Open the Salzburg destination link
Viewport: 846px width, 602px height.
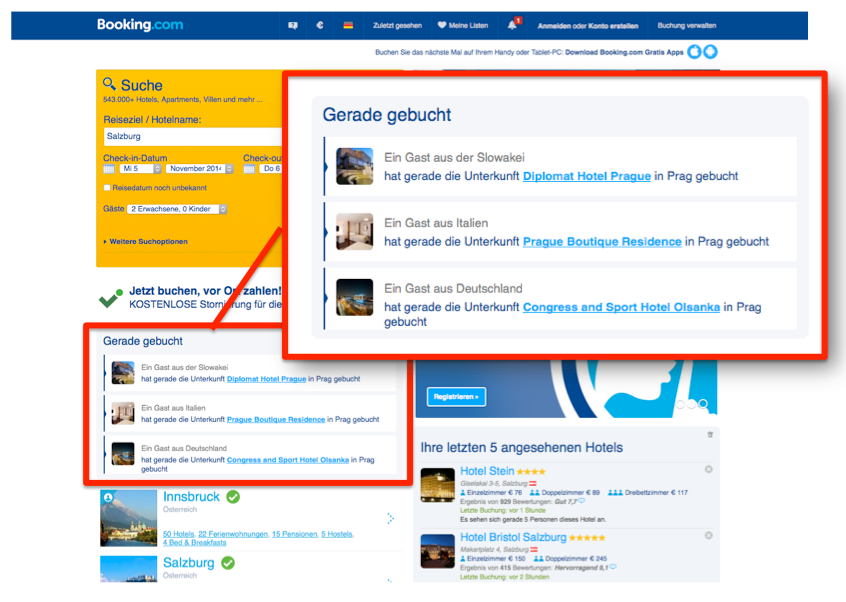coord(189,563)
